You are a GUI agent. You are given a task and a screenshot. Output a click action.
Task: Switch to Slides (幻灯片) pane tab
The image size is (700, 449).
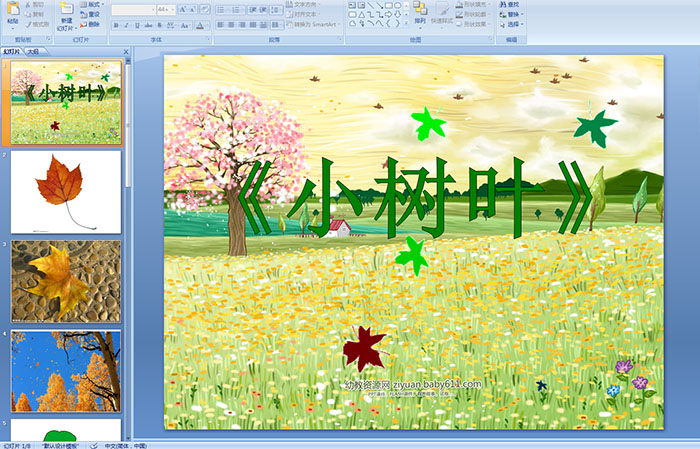pyautogui.click(x=11, y=52)
